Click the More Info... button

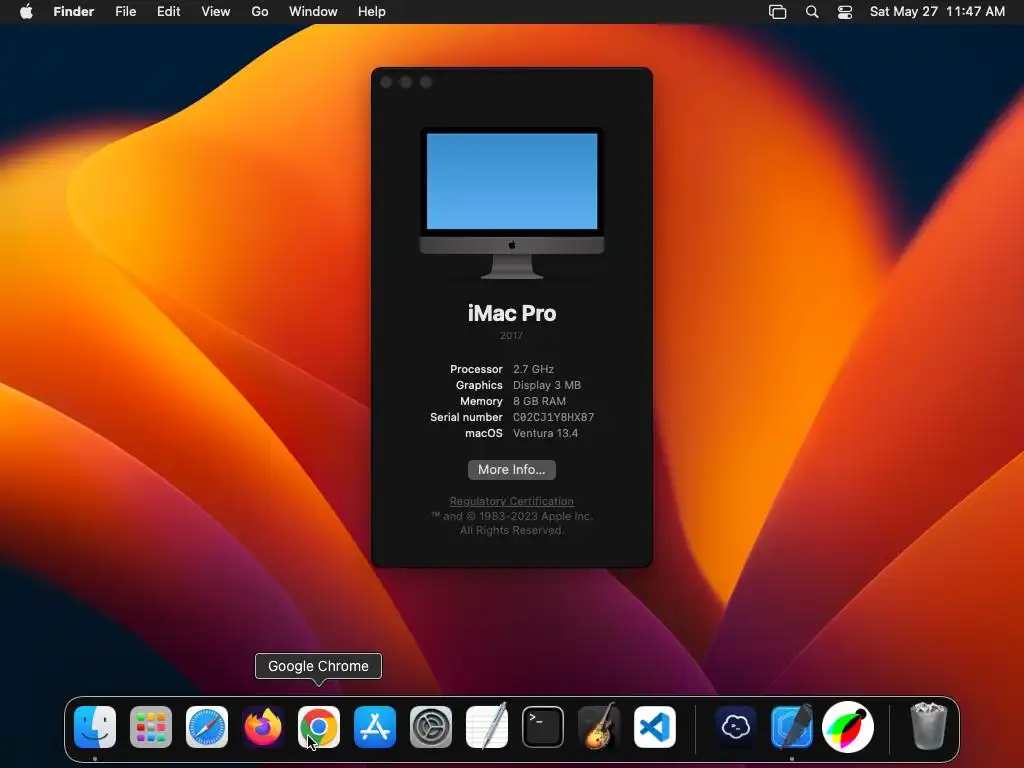(x=512, y=470)
